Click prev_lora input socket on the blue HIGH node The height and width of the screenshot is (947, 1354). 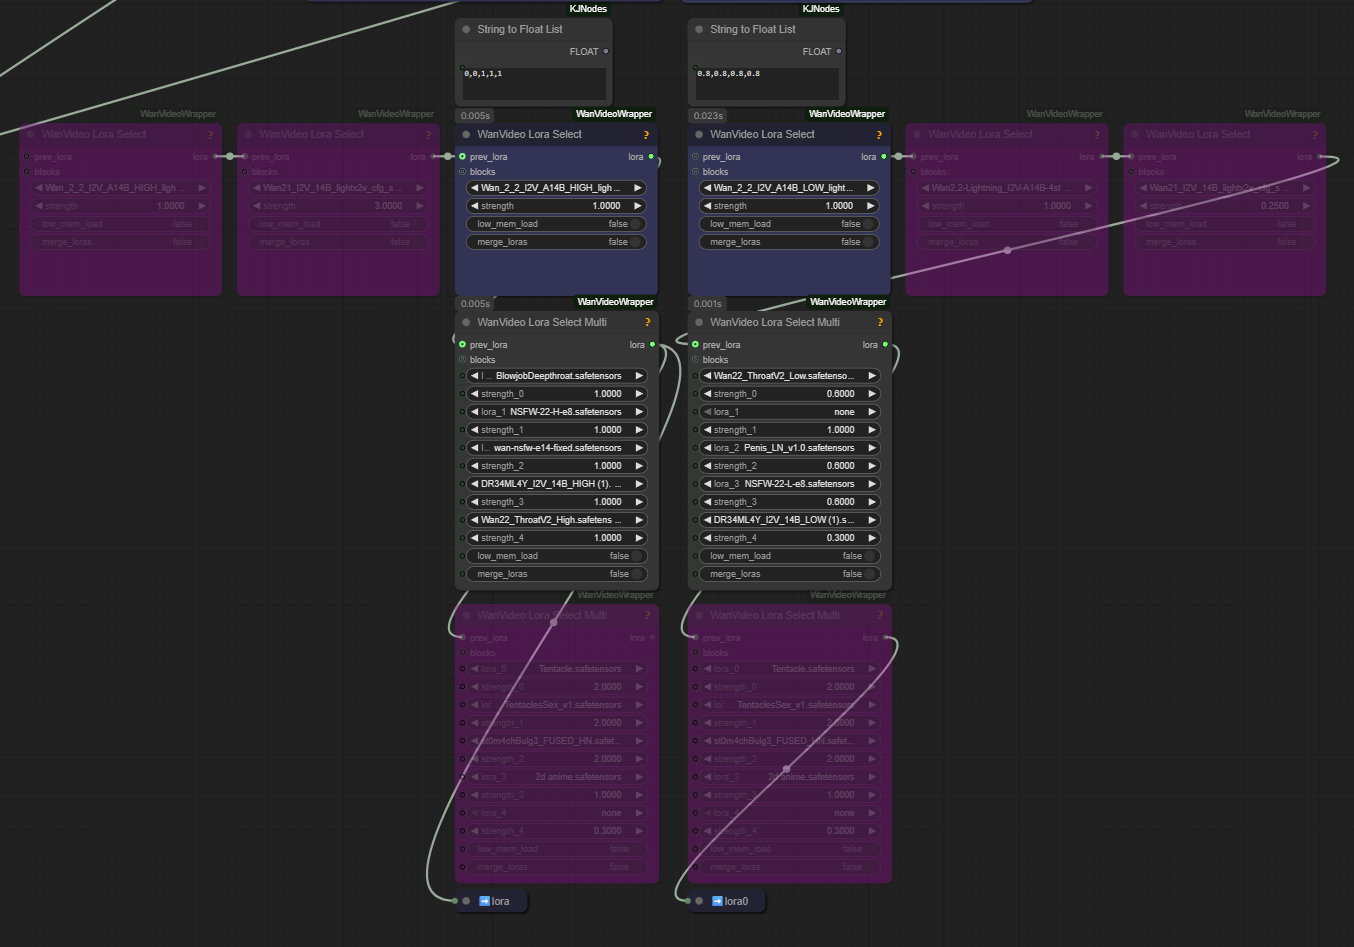click(x=462, y=156)
